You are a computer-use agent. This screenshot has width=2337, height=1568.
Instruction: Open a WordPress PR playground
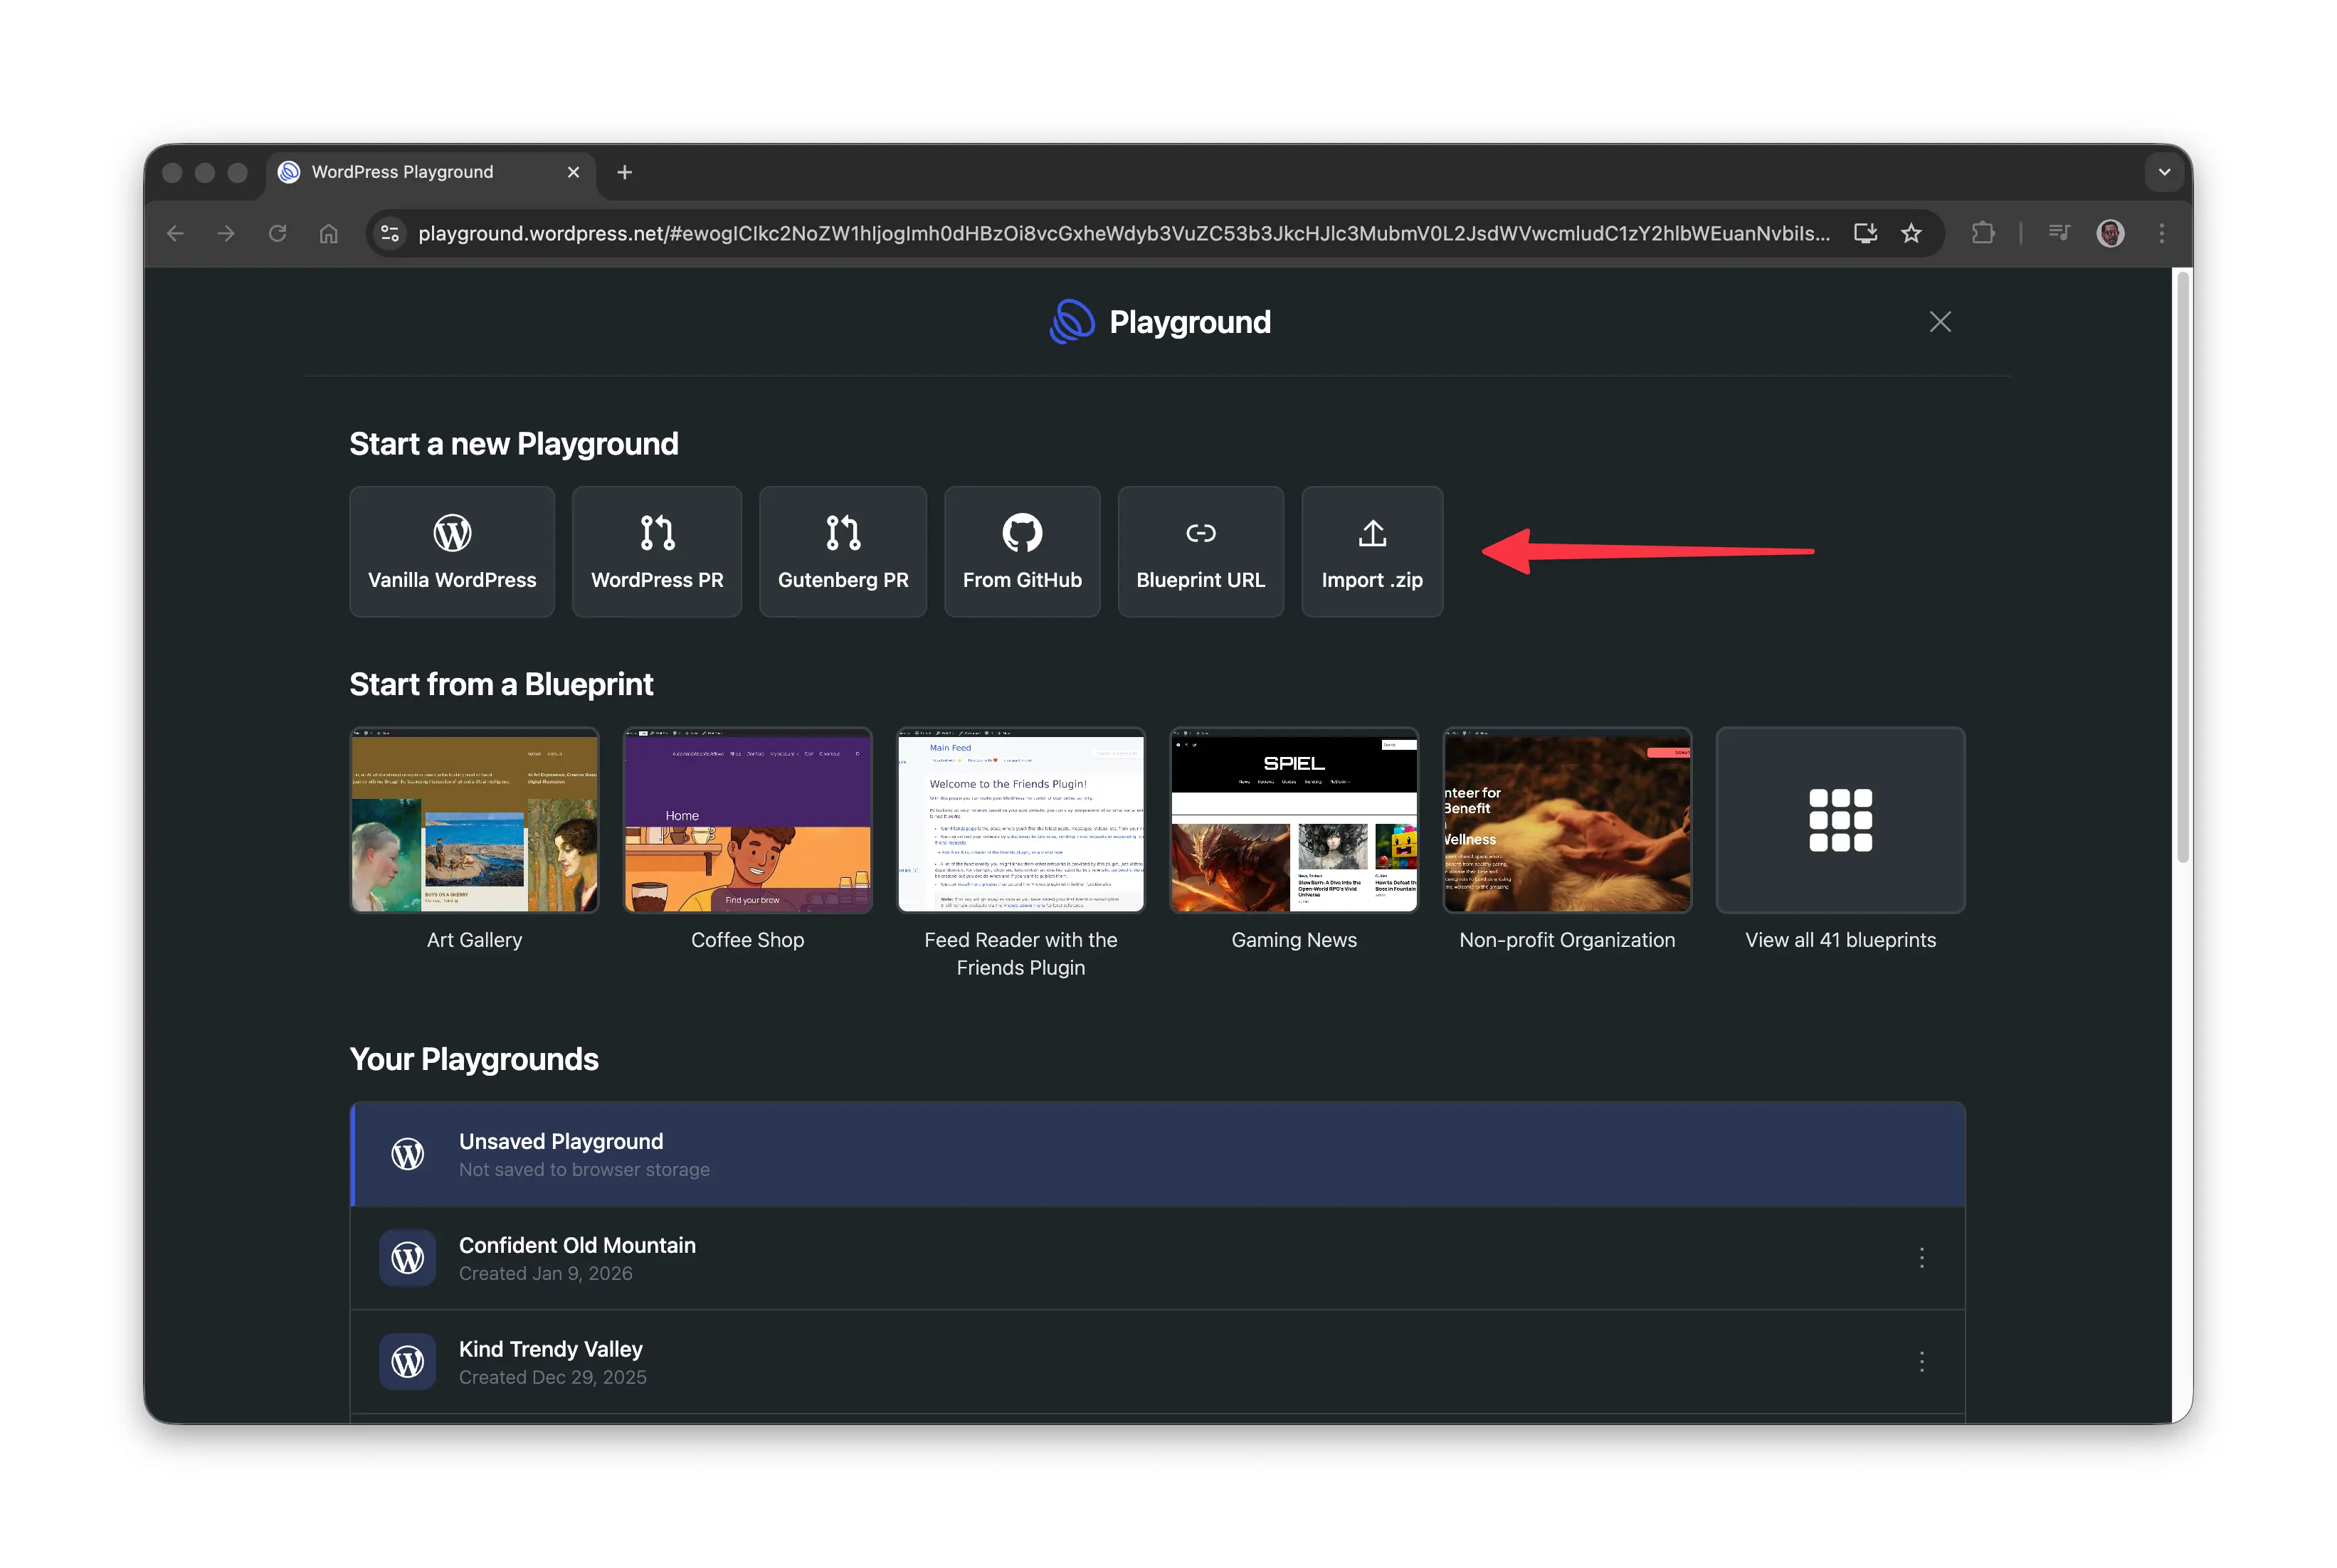tap(656, 551)
